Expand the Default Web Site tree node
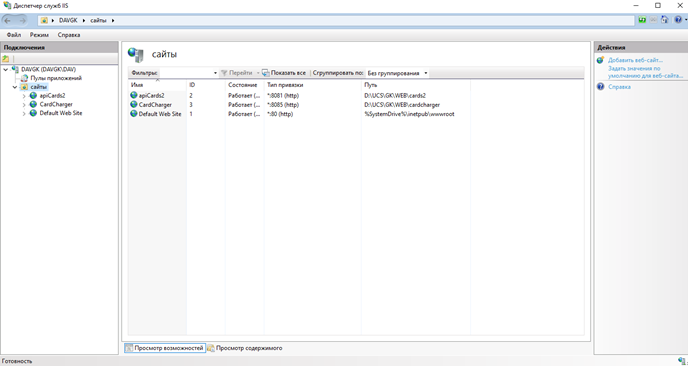 tap(24, 113)
